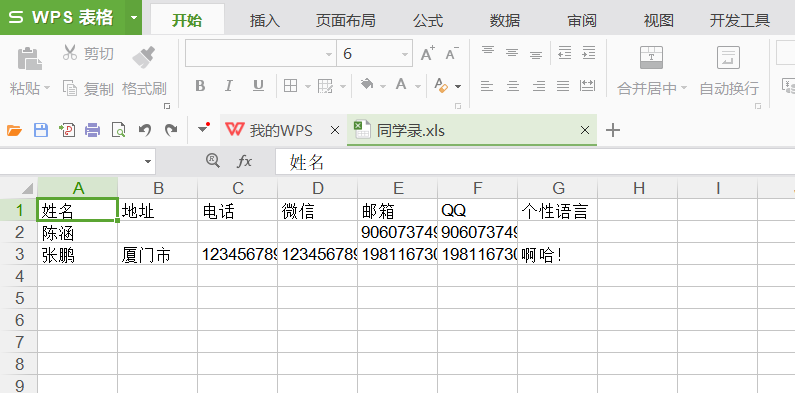Open the 视图 ribbon tab
This screenshot has height=393, width=795.
pyautogui.click(x=659, y=20)
